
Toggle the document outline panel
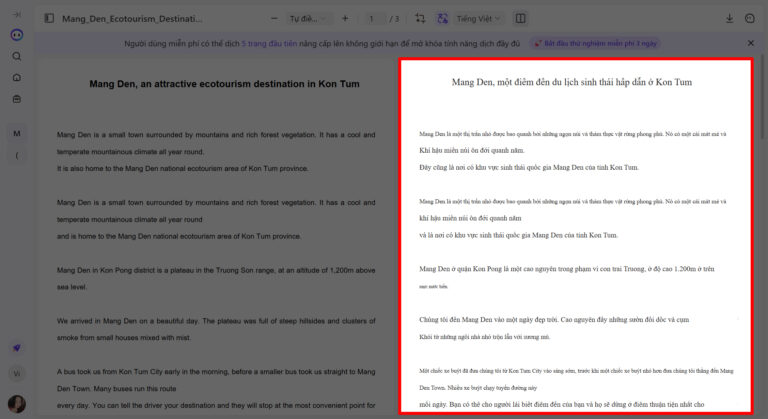49,18
